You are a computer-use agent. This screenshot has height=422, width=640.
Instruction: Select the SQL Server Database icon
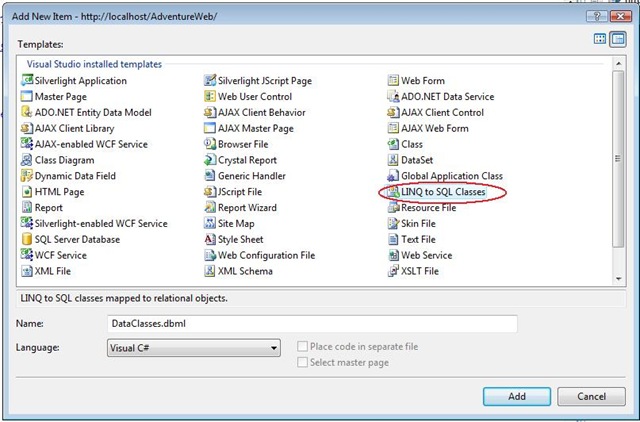click(x=26, y=240)
